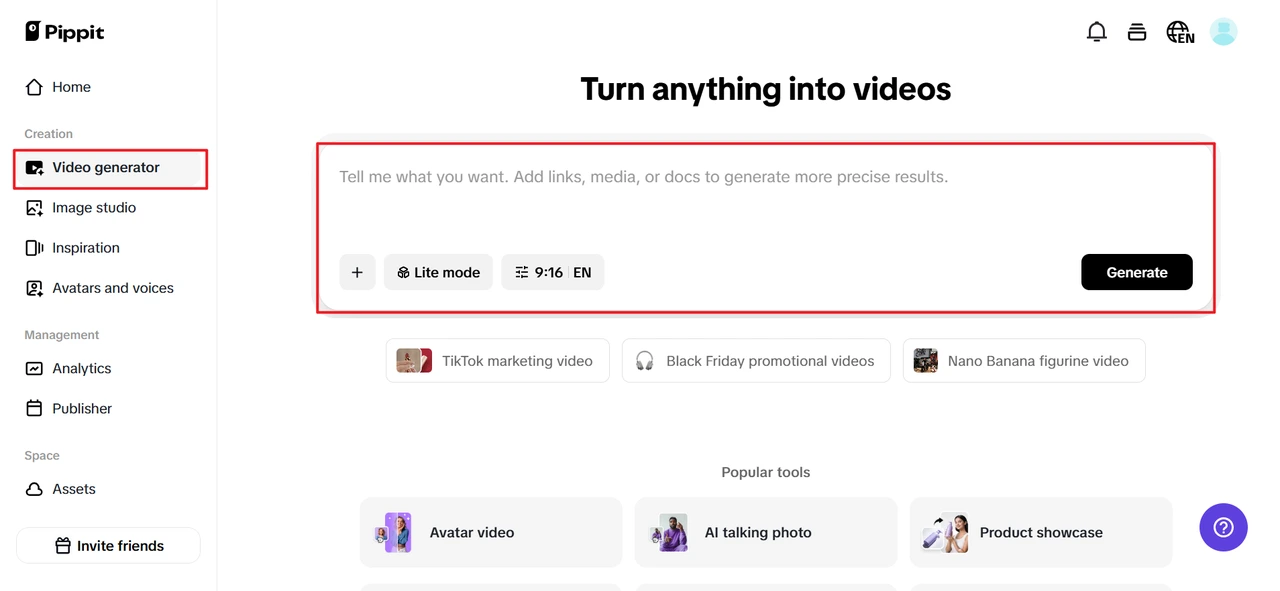Click the plus add media button
The width and height of the screenshot is (1280, 591).
click(357, 272)
